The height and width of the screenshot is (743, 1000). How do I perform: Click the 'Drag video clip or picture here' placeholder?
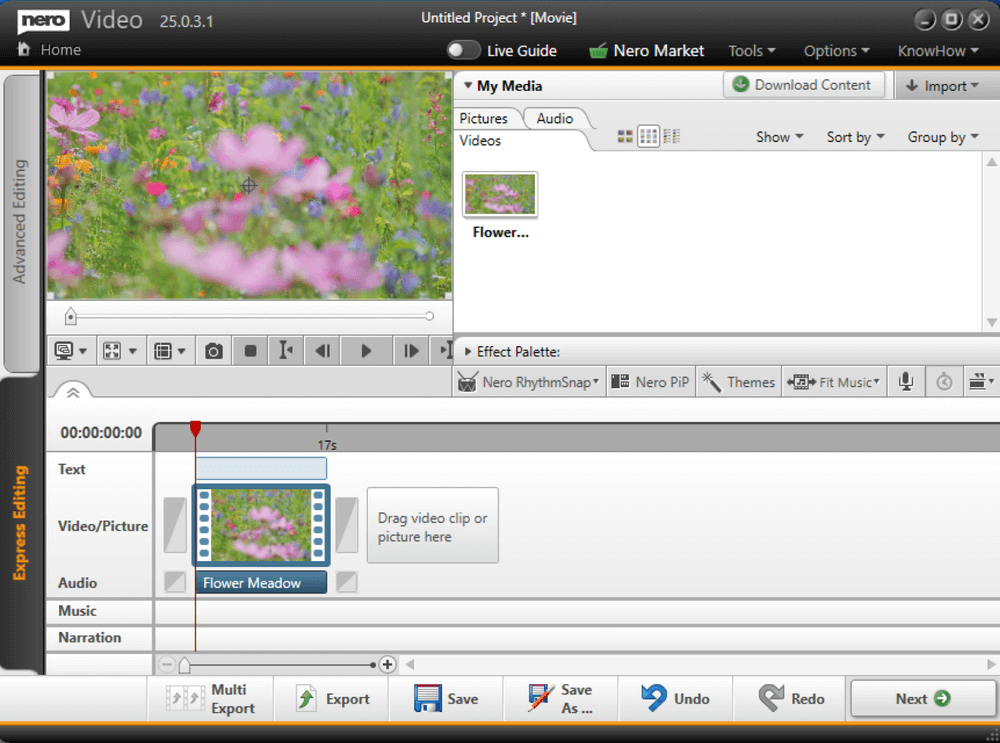pos(432,526)
